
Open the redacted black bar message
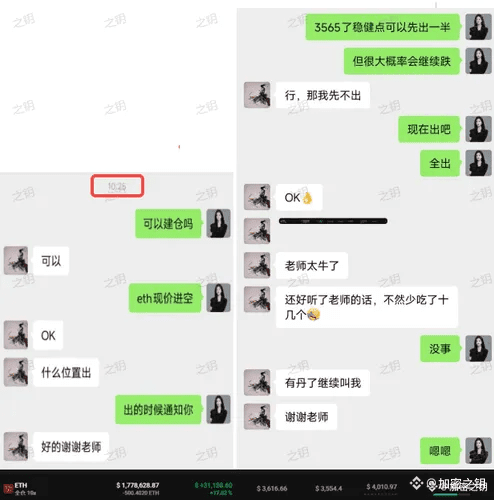point(333,221)
